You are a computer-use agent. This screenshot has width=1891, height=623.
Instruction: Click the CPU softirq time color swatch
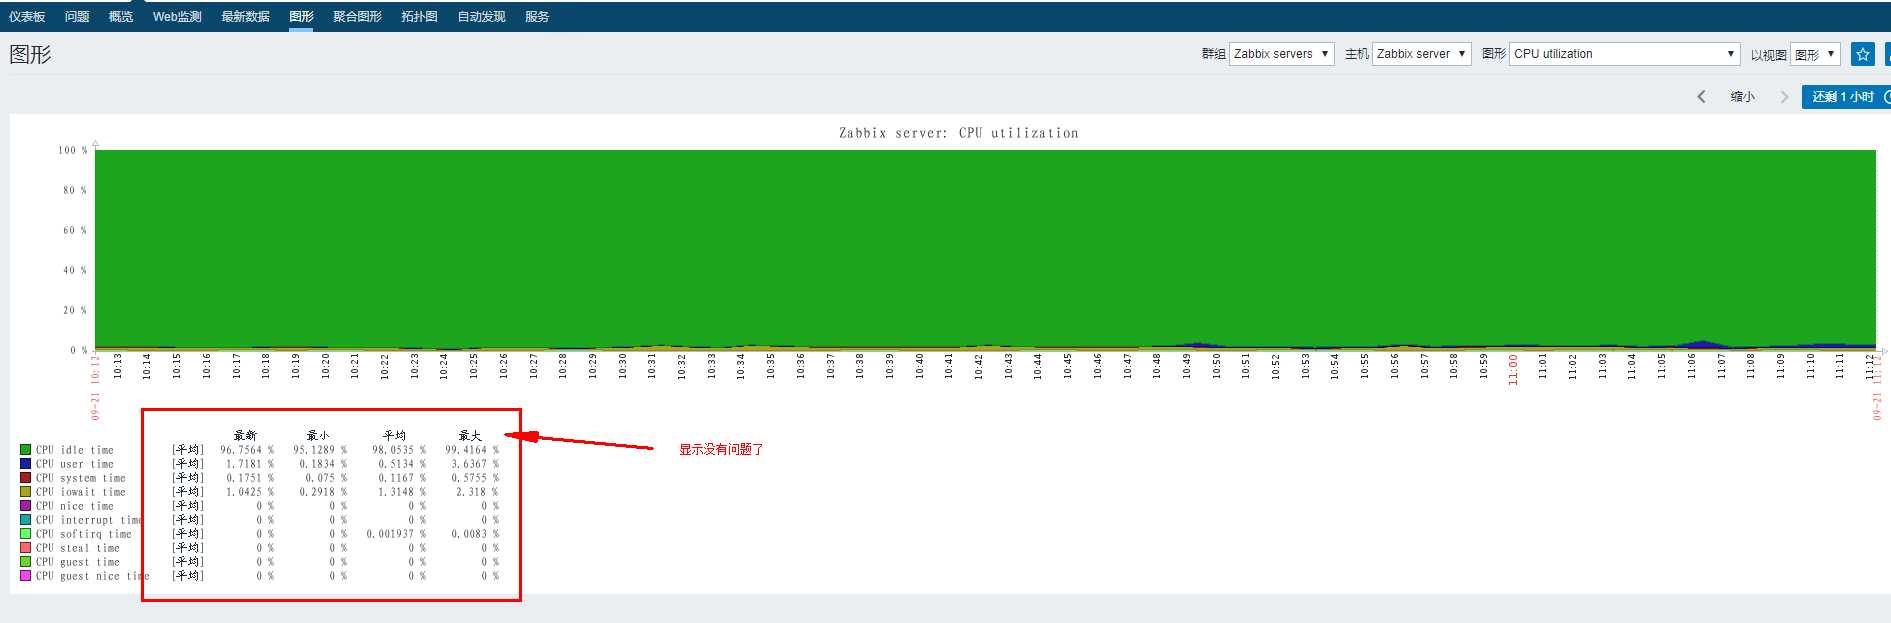[x=26, y=534]
